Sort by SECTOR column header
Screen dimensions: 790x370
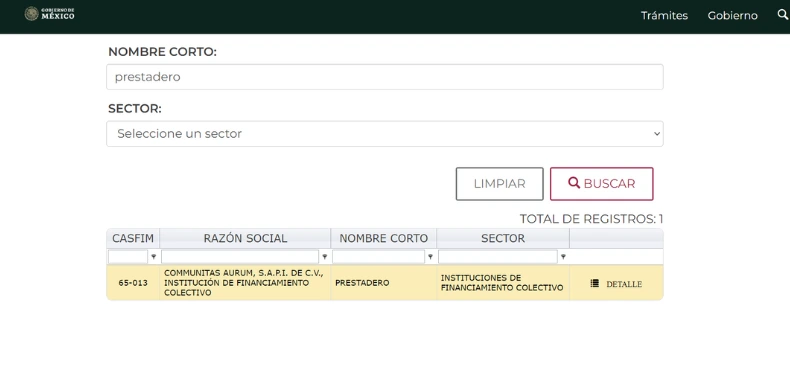503,238
